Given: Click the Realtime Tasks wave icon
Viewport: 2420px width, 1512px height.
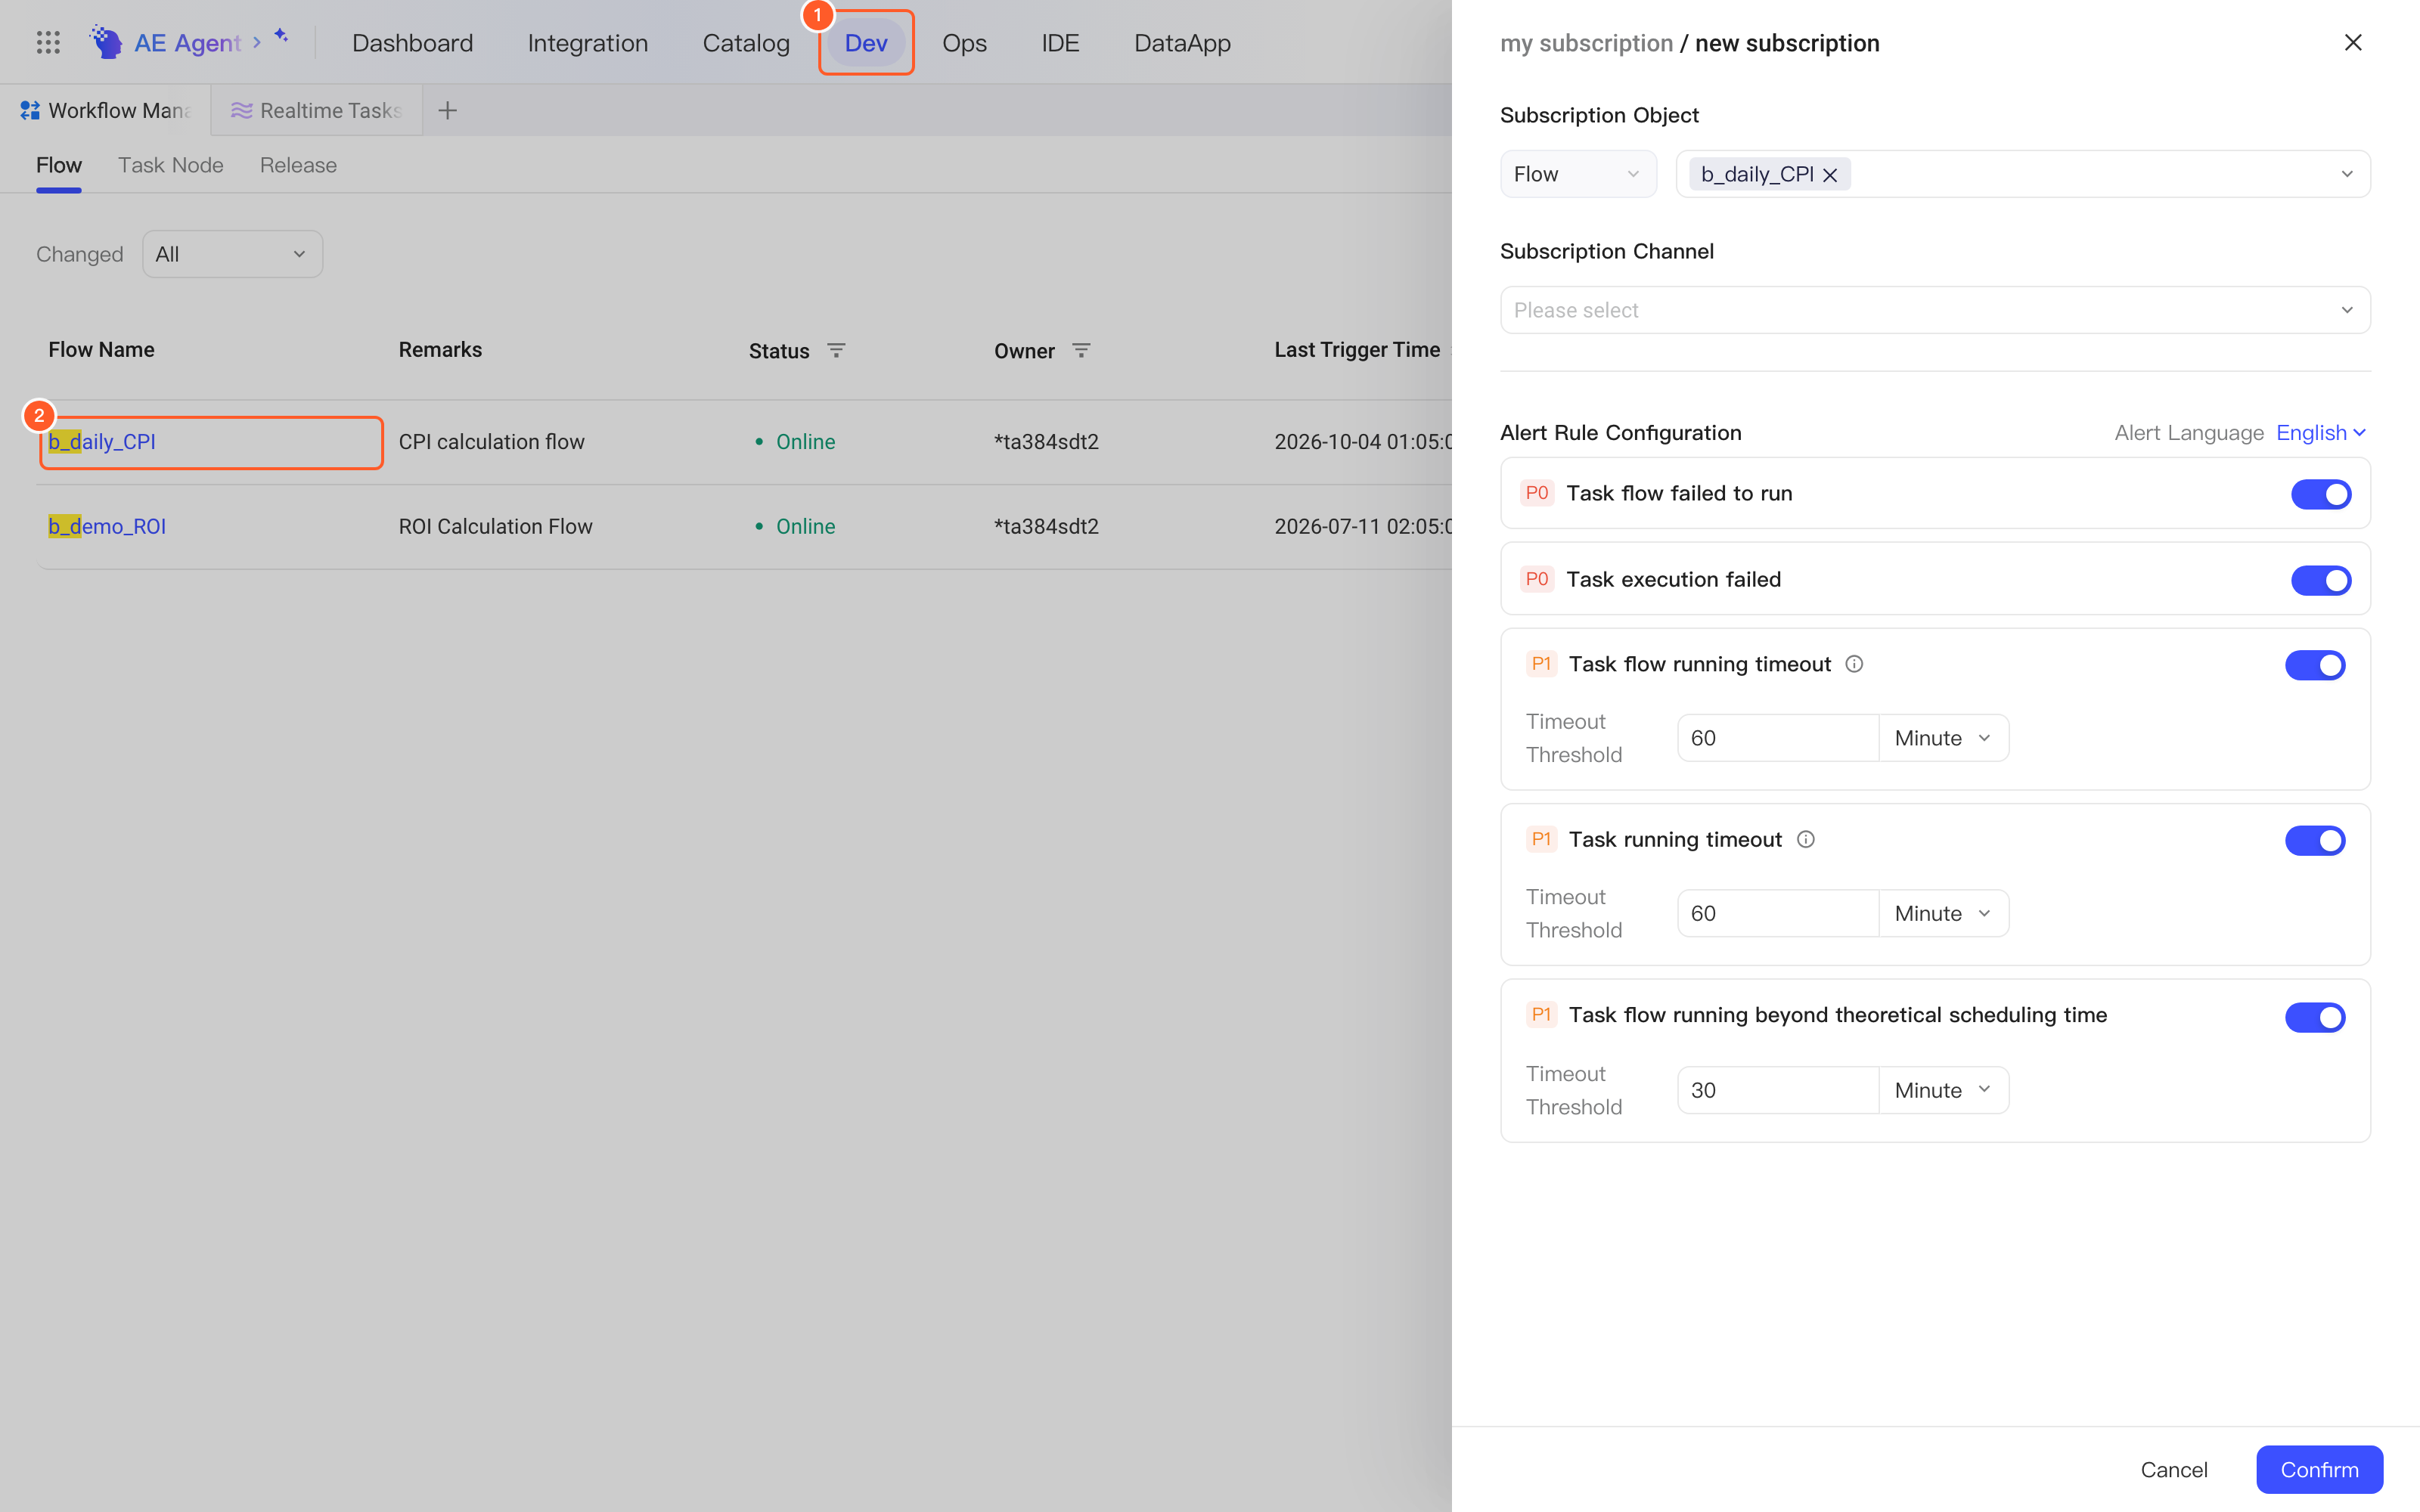Looking at the screenshot, I should pos(241,110).
